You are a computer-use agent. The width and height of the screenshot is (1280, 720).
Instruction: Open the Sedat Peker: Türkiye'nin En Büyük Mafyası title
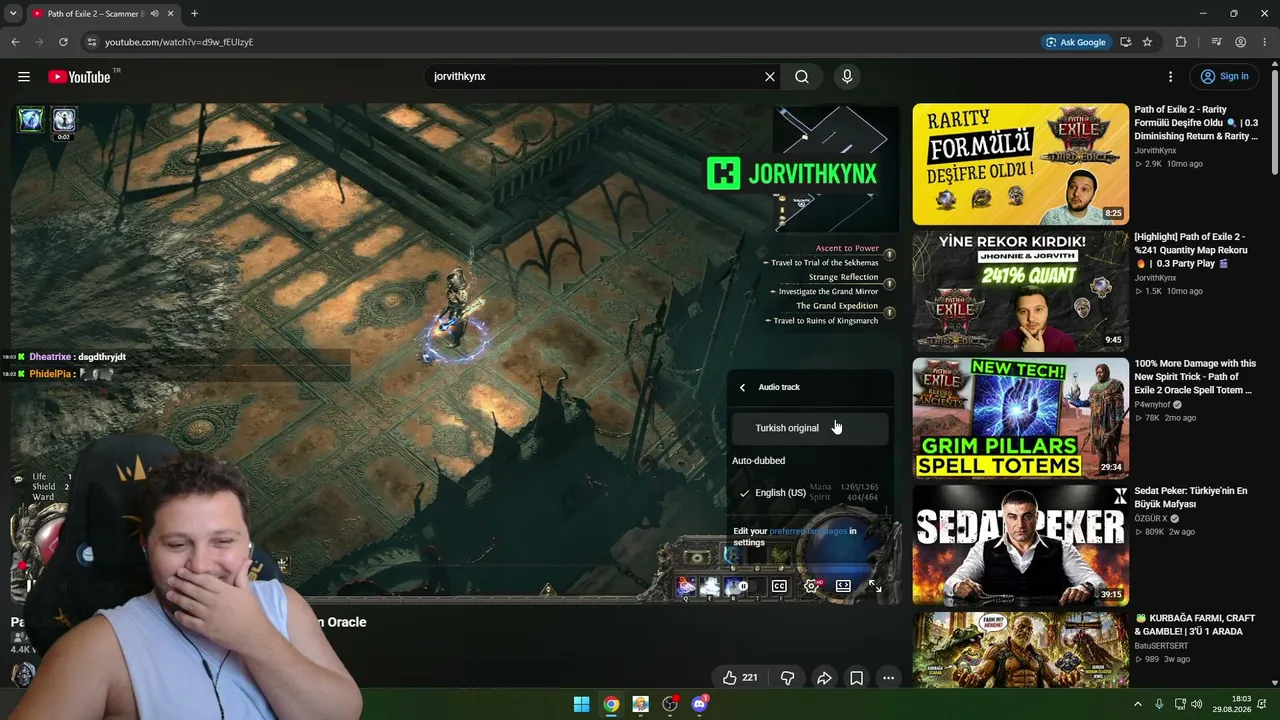1191,498
